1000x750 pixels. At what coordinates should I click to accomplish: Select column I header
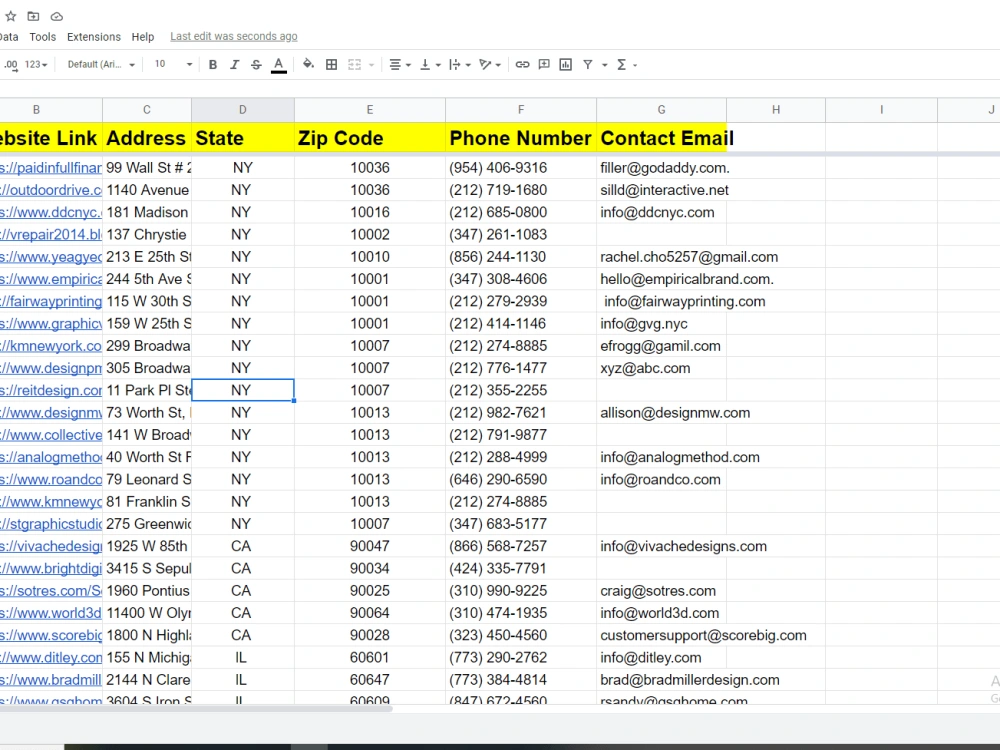pos(881,110)
